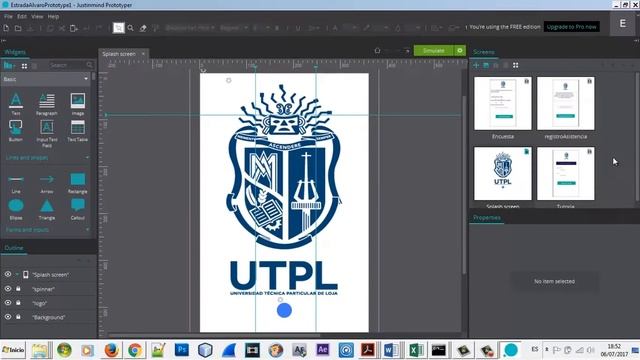Open the Edit menu

22,17
